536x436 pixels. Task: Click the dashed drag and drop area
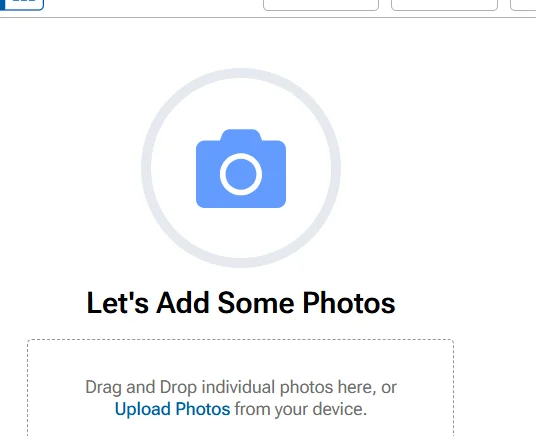(x=241, y=388)
